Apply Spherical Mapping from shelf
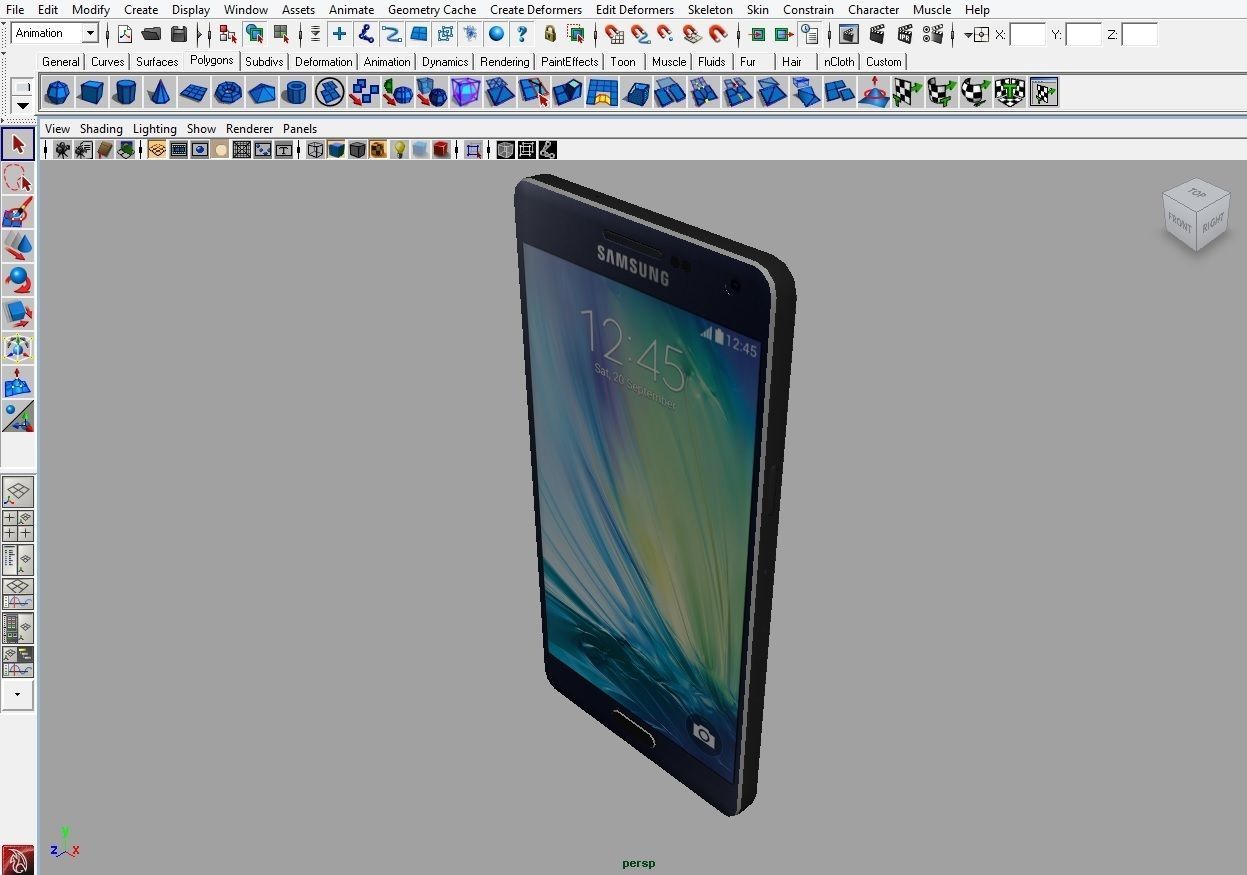The width and height of the screenshot is (1247, 875). click(x=975, y=93)
